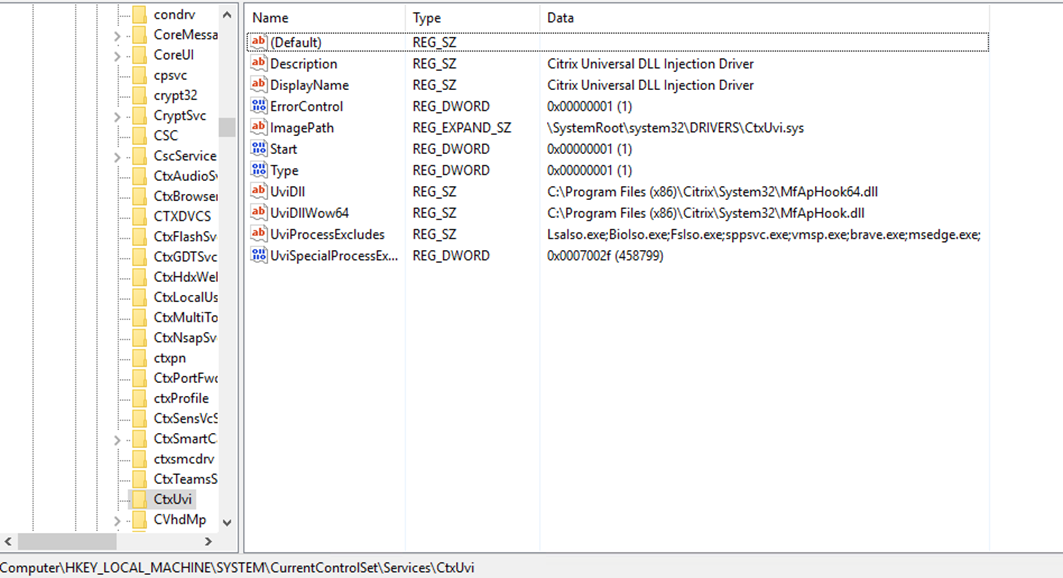Click the DWORD icon beside UviSpecialProcessEx...
The height and width of the screenshot is (578, 1063).
pos(258,255)
